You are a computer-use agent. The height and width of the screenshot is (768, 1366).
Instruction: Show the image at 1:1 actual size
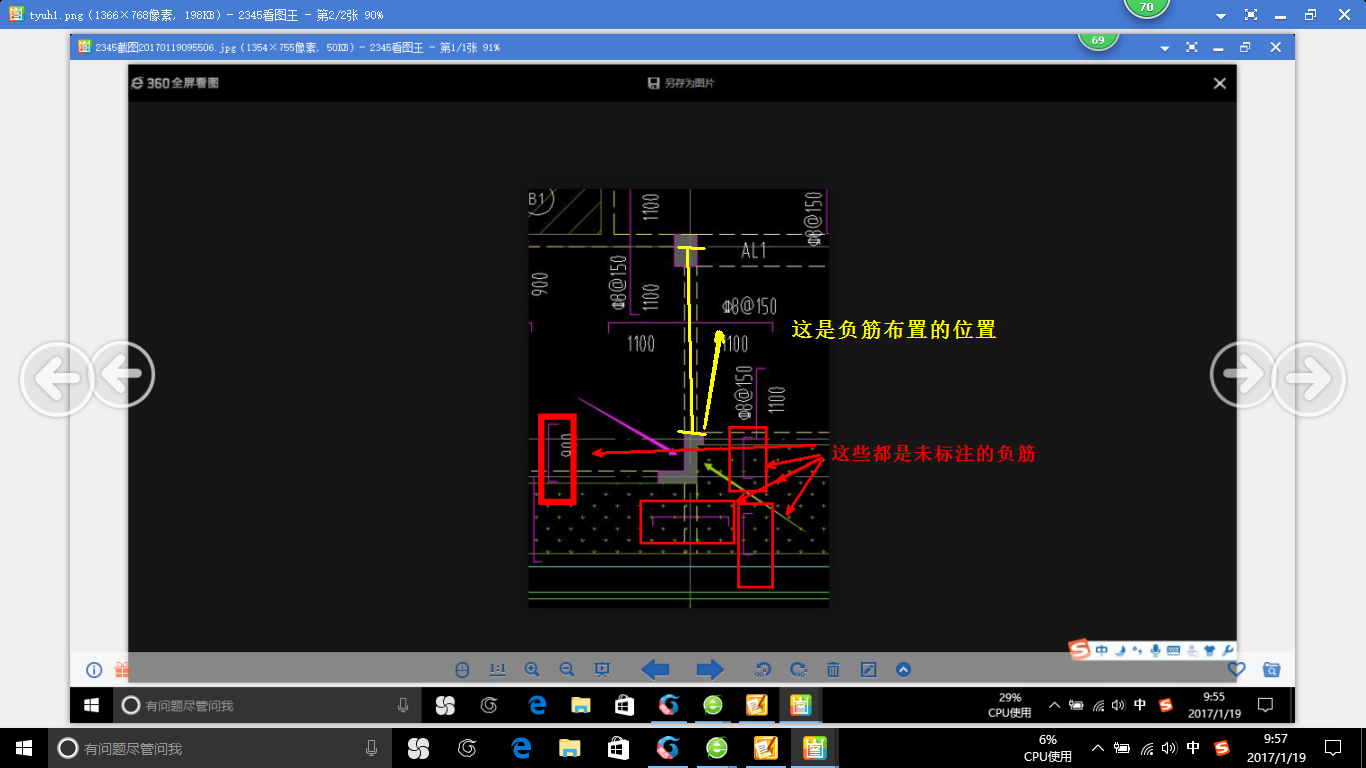coord(497,670)
